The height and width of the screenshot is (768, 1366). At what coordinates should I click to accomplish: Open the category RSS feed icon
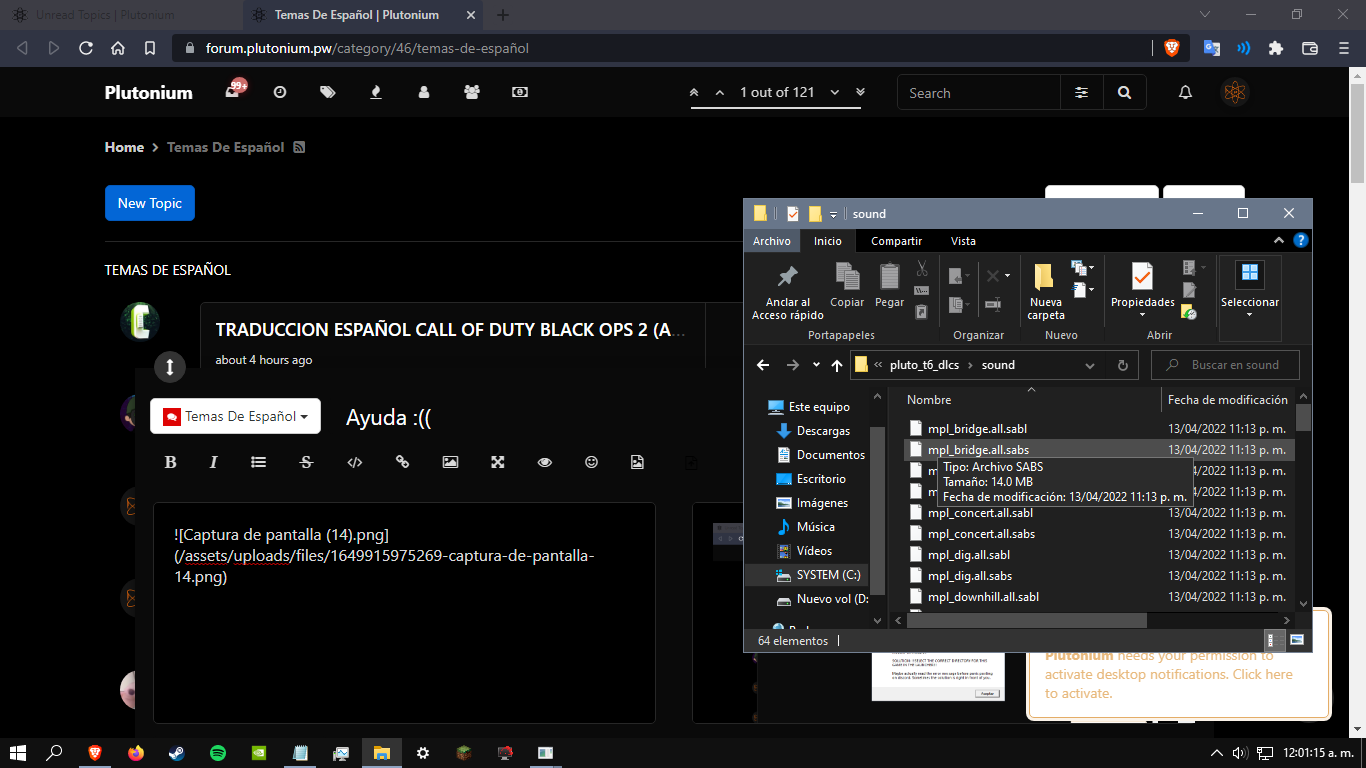[299, 147]
